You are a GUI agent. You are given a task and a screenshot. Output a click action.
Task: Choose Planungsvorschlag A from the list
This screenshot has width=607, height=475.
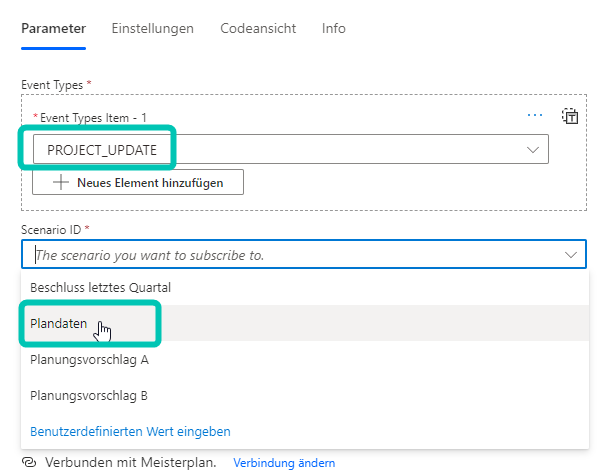305,360
